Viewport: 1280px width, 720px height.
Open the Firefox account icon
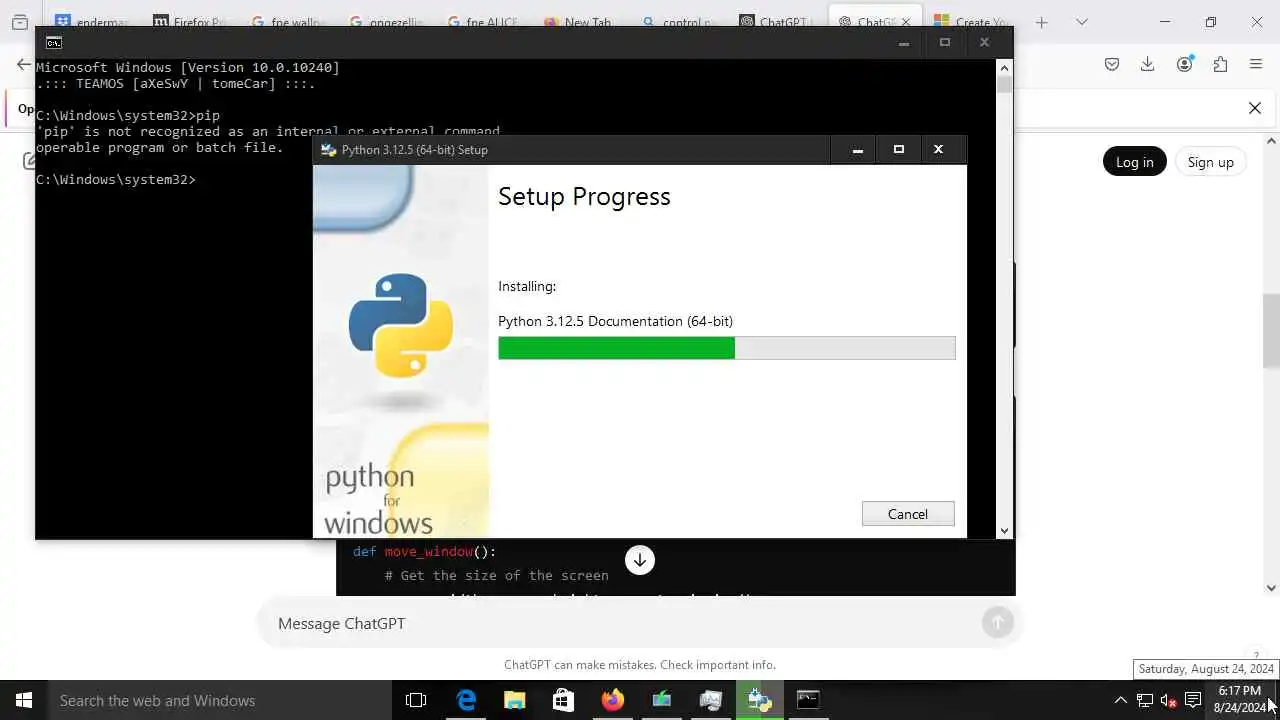coord(1185,64)
